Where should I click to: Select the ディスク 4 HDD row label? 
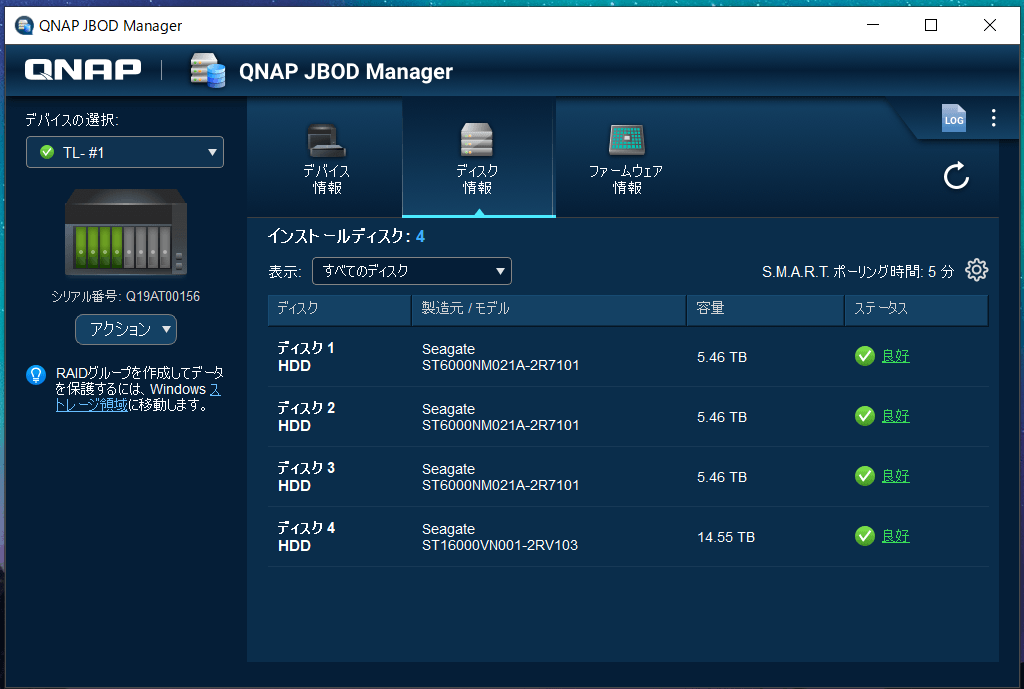click(x=306, y=537)
